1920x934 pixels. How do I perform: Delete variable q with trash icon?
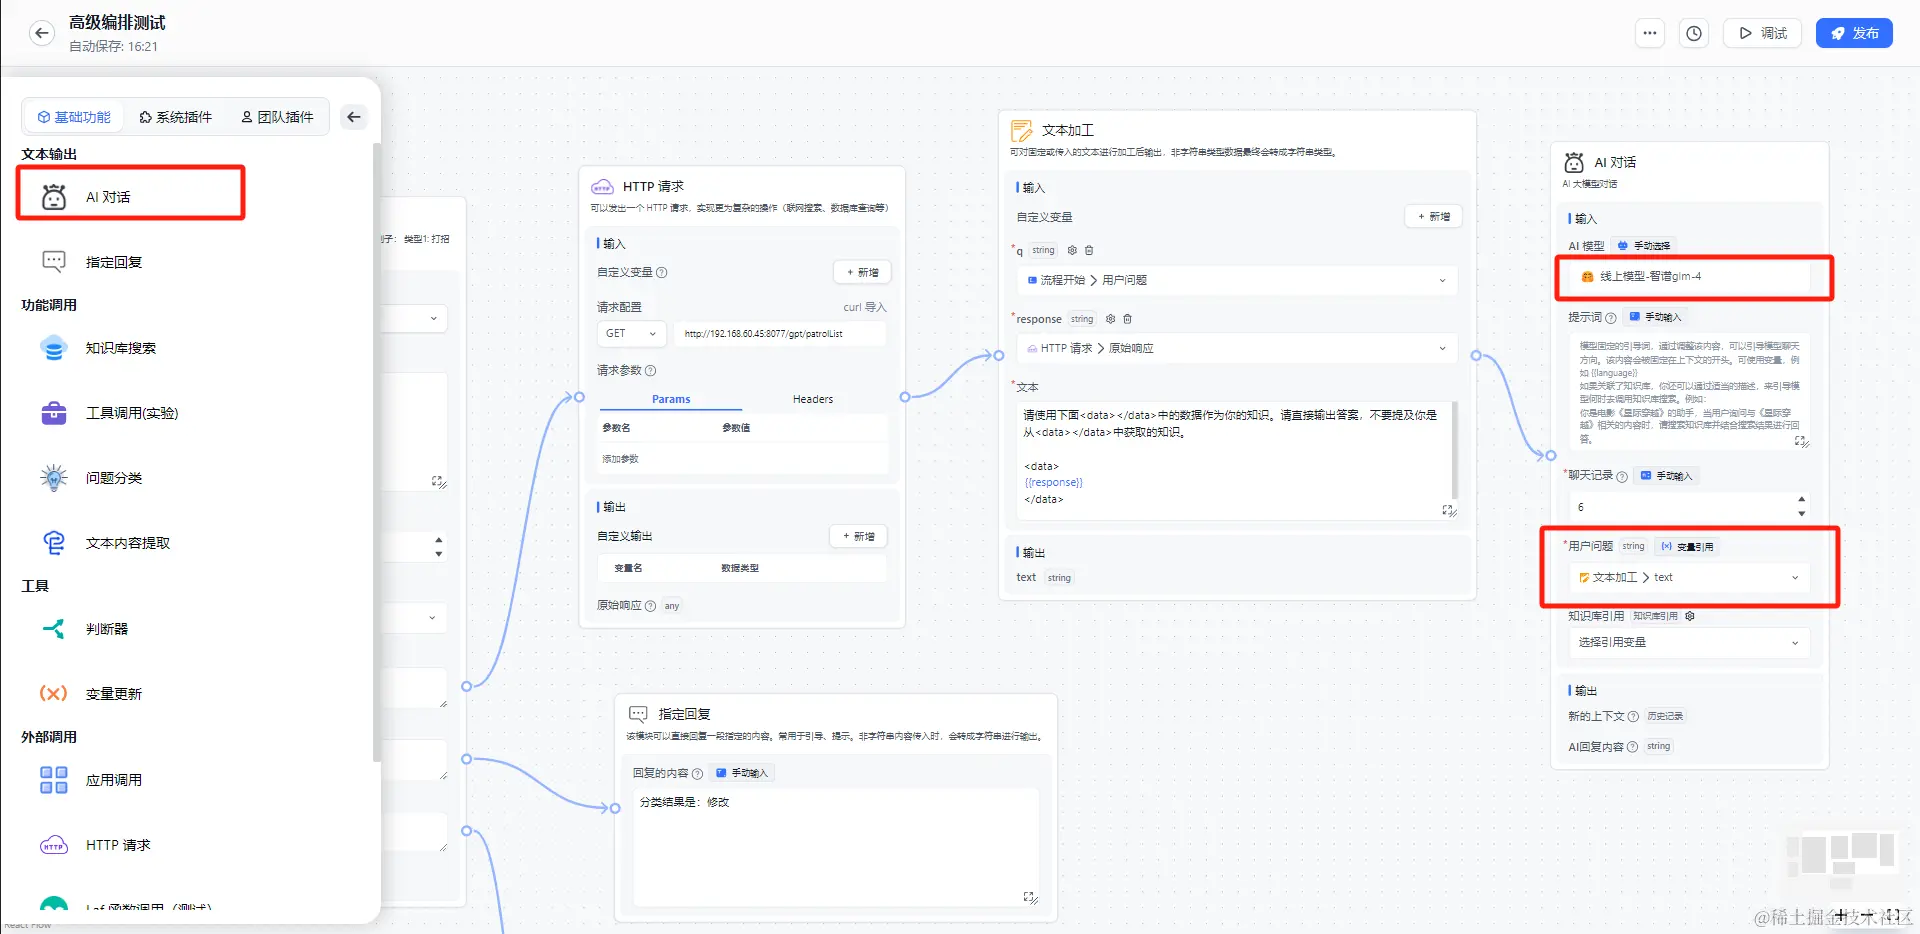coord(1089,250)
